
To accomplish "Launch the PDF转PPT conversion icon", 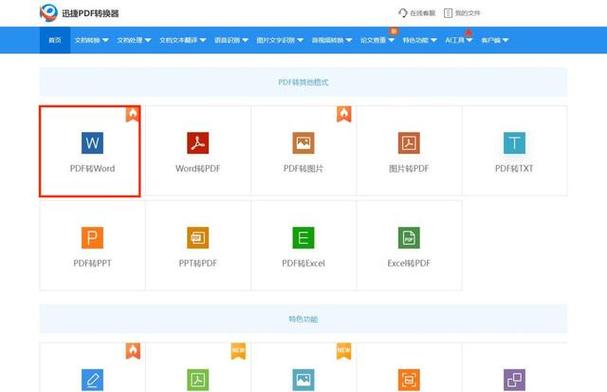I will pyautogui.click(x=92, y=238).
